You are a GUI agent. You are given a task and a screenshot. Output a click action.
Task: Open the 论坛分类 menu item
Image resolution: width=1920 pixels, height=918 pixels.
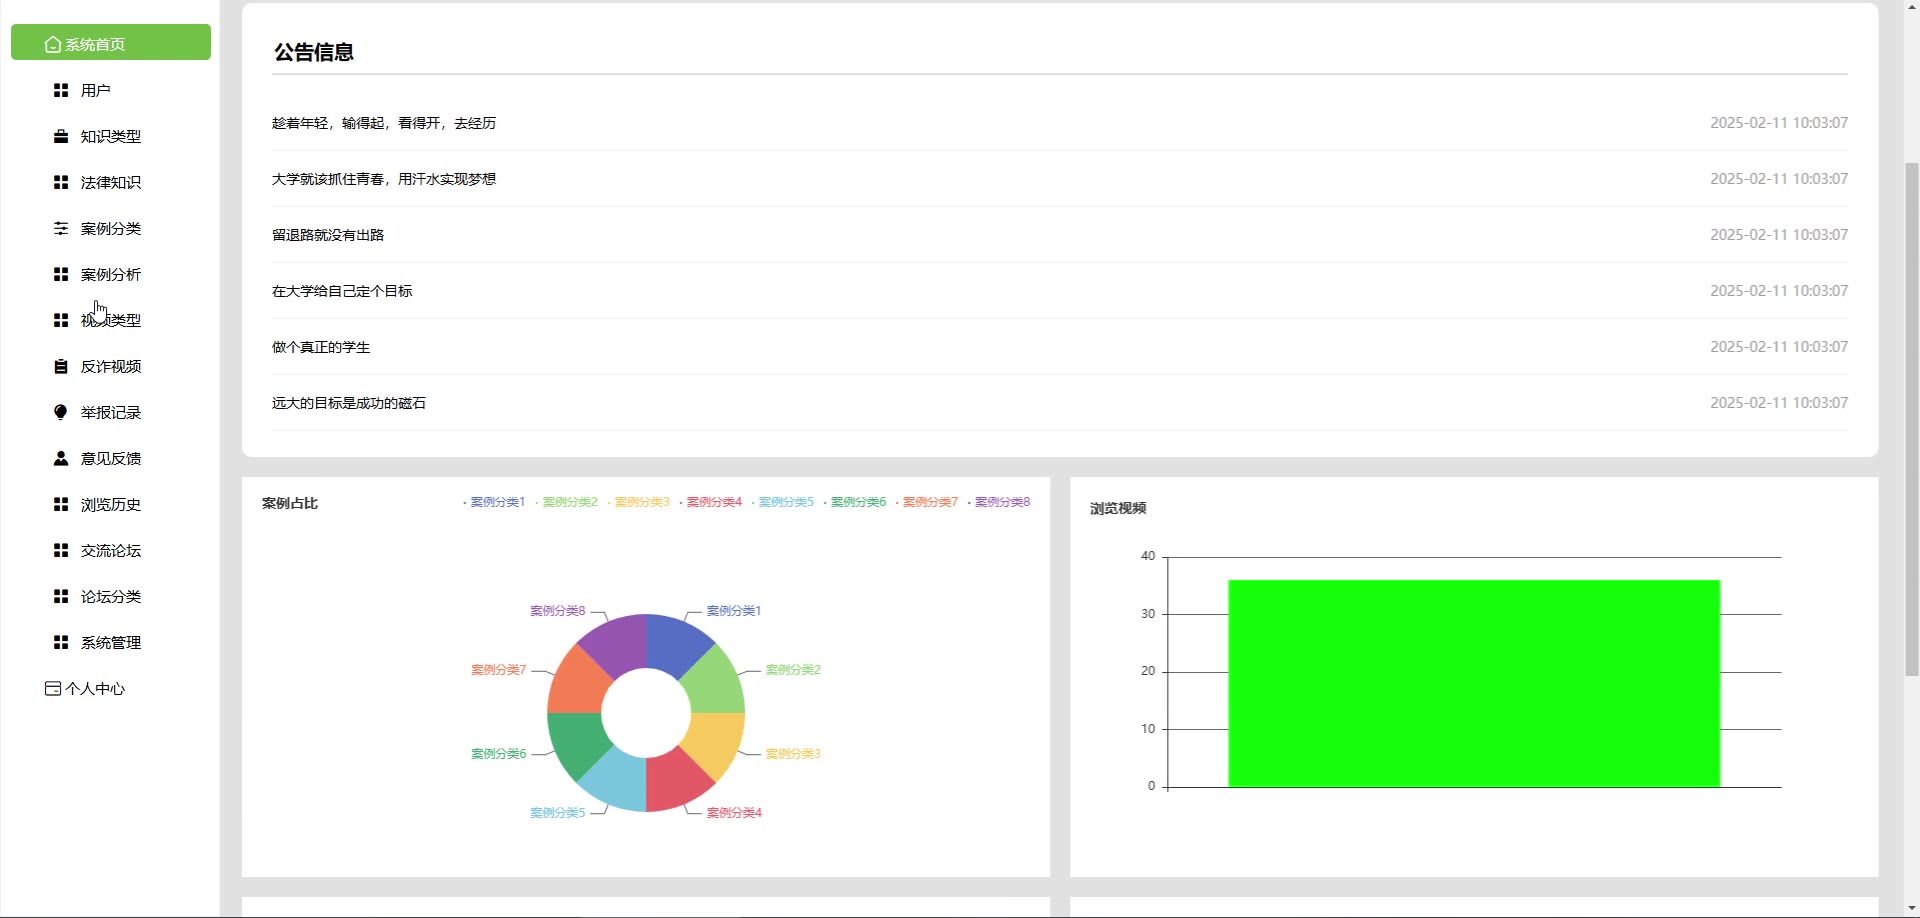click(x=111, y=596)
